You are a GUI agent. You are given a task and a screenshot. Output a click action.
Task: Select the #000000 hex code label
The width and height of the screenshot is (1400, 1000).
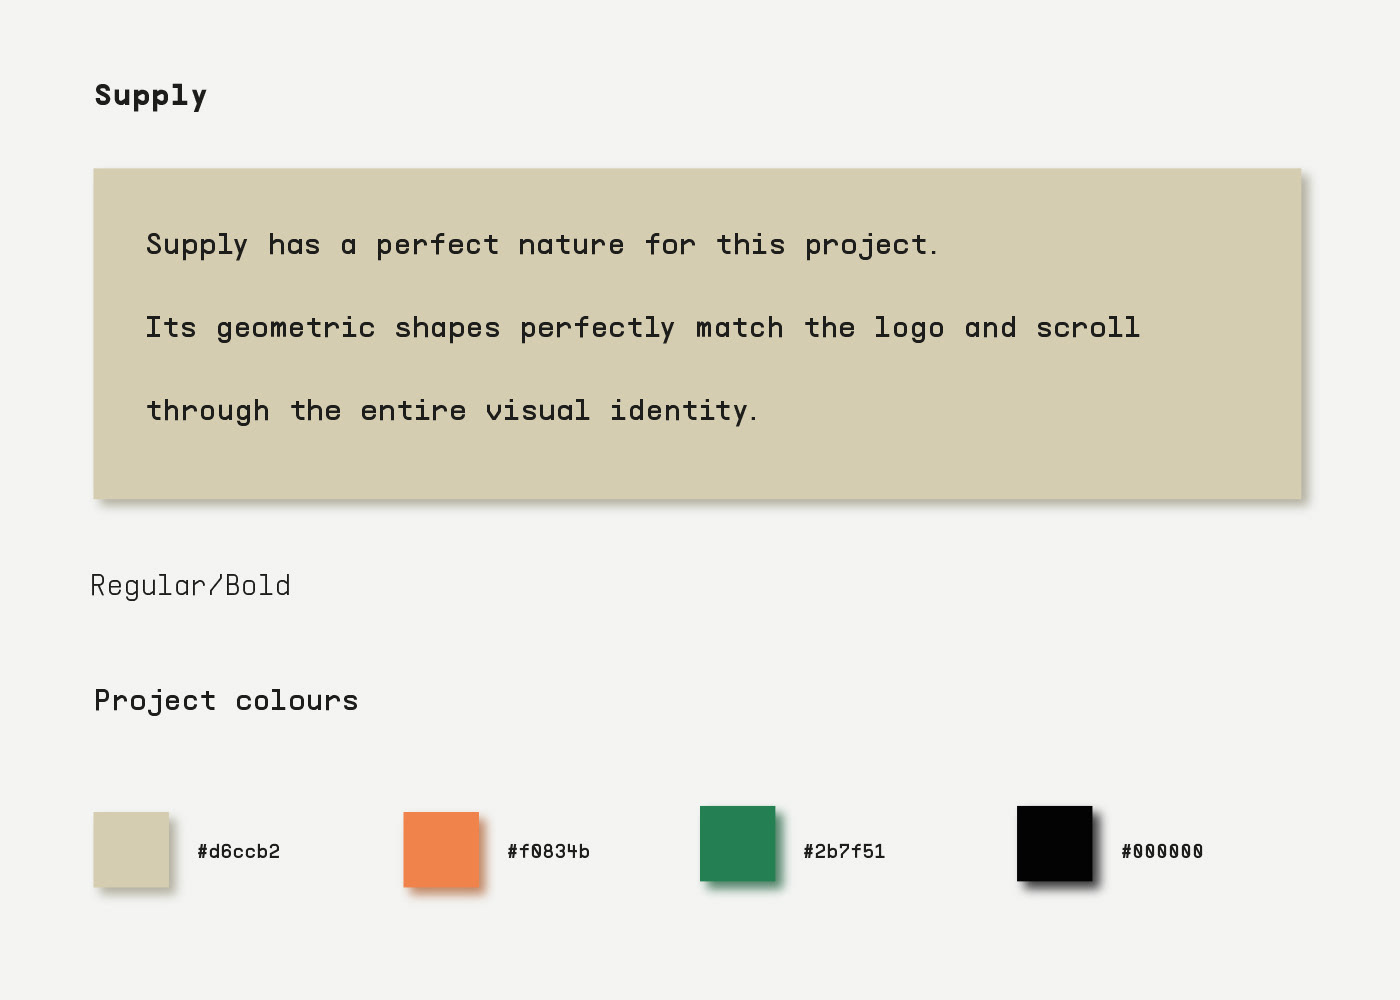(x=1162, y=851)
